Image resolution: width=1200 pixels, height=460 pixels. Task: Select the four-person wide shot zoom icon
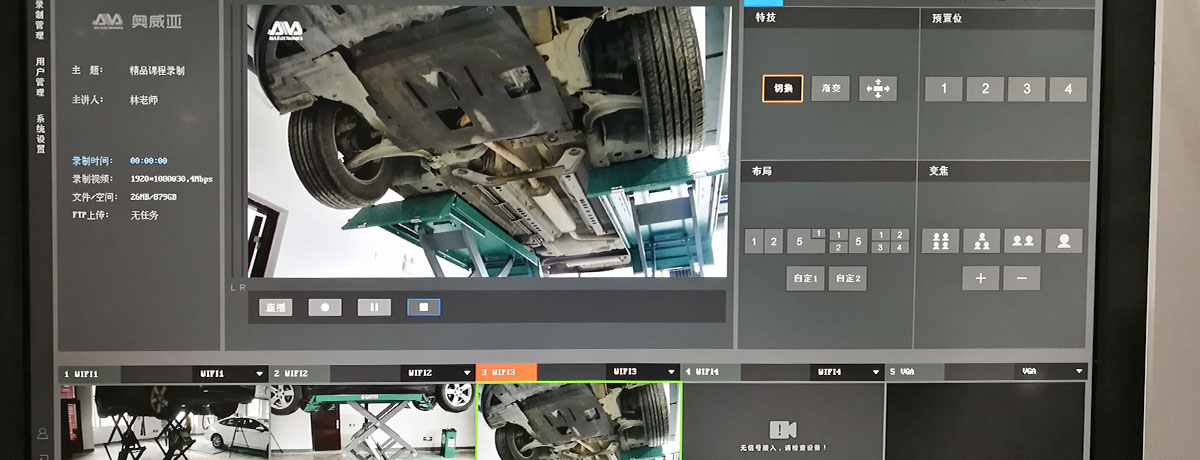[x=940, y=241]
